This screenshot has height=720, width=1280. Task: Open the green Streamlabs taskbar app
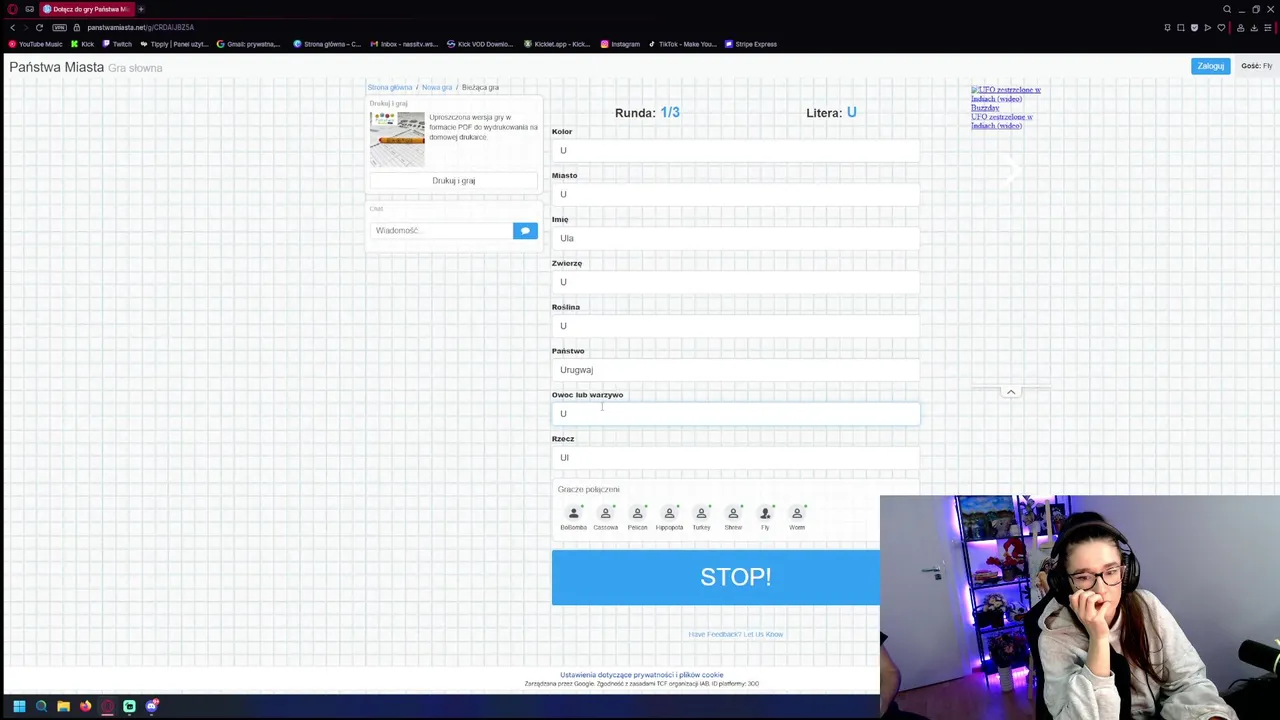[129, 706]
